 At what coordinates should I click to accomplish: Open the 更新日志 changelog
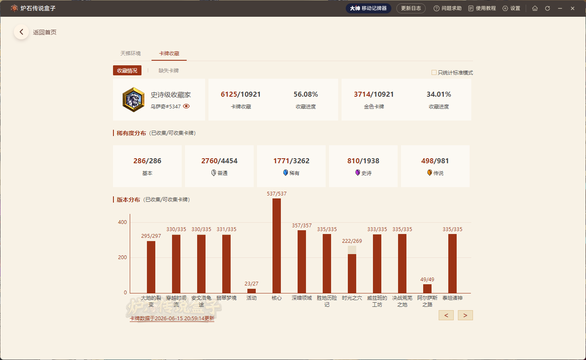(x=411, y=8)
